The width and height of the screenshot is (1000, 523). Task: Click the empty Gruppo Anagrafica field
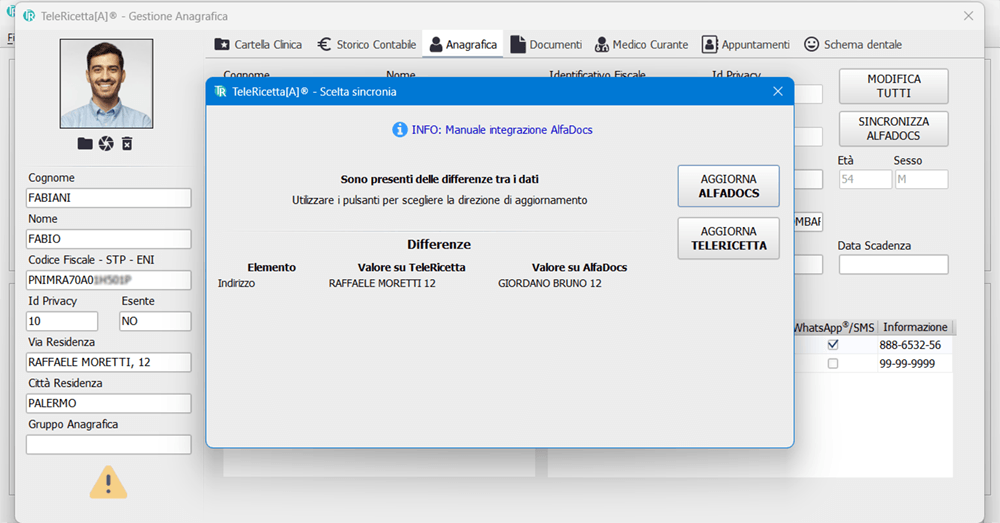[x=108, y=444]
